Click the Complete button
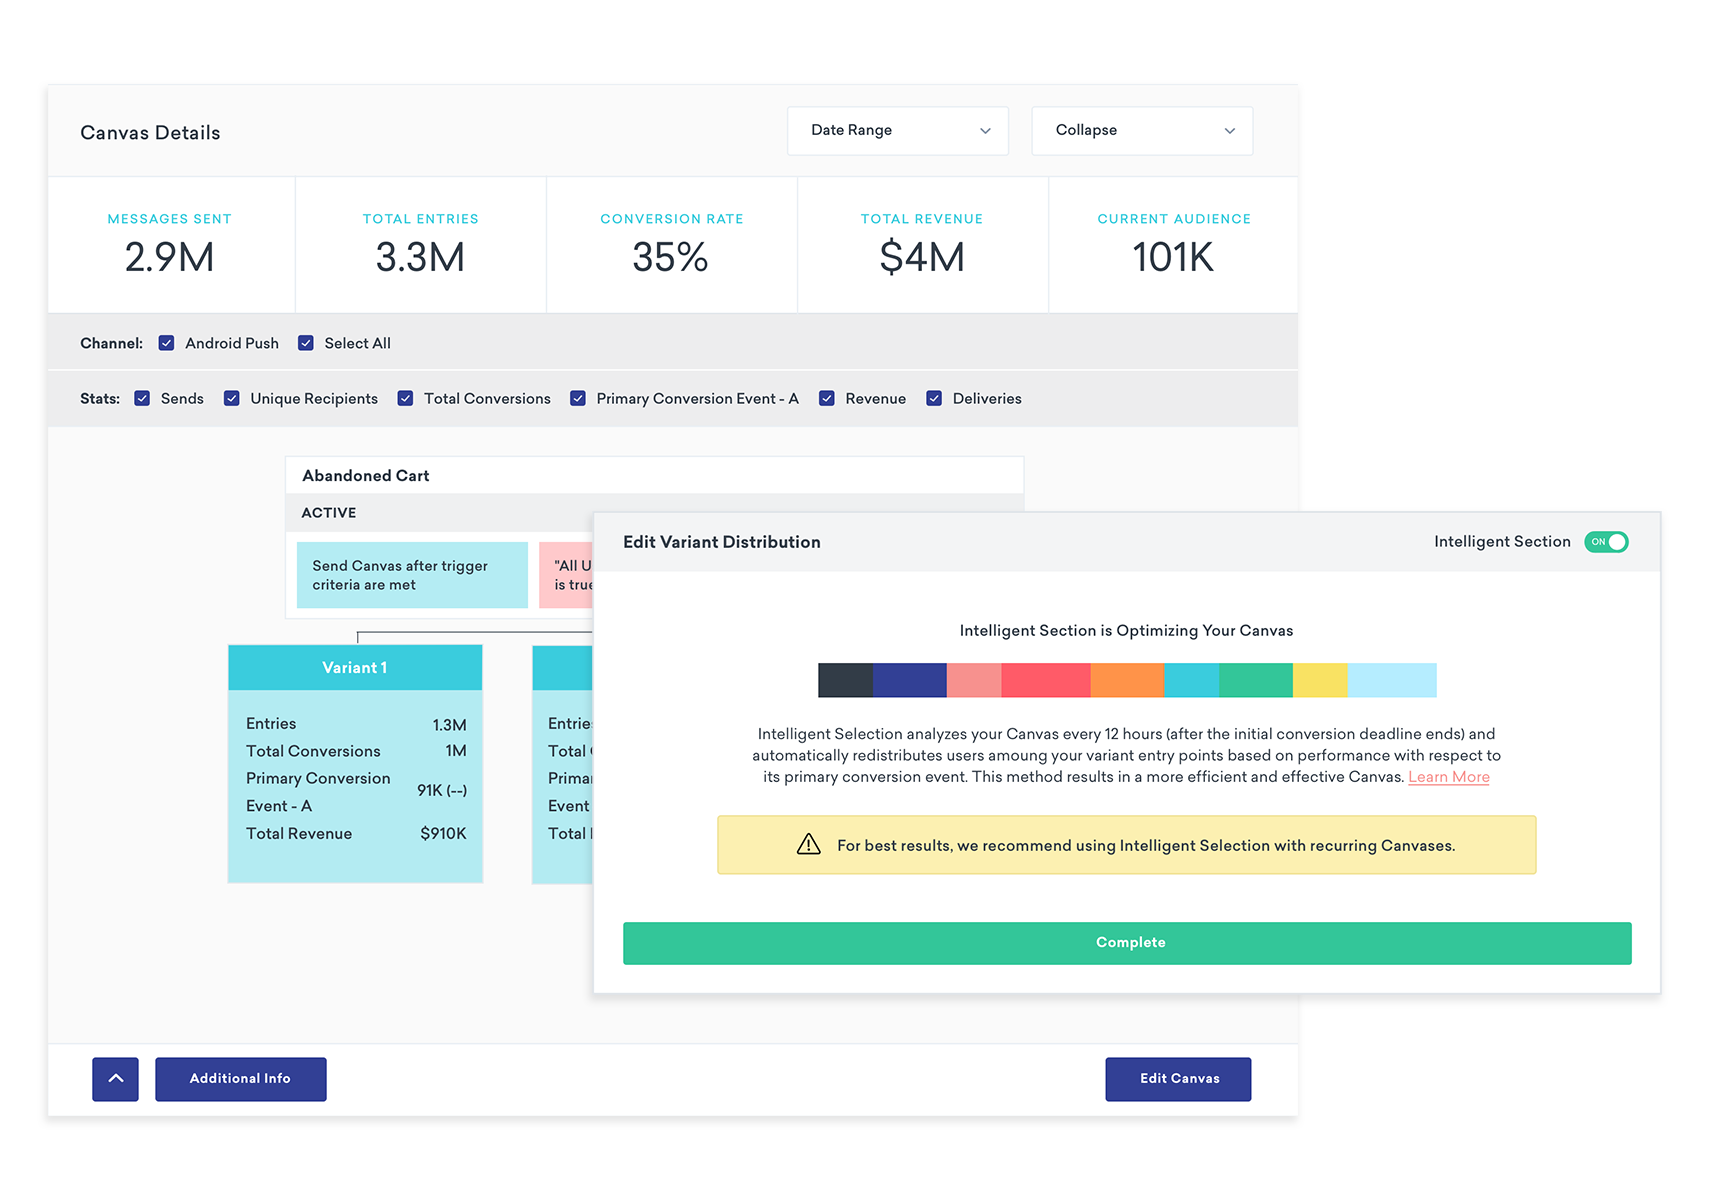This screenshot has height=1200, width=1710. [1127, 943]
